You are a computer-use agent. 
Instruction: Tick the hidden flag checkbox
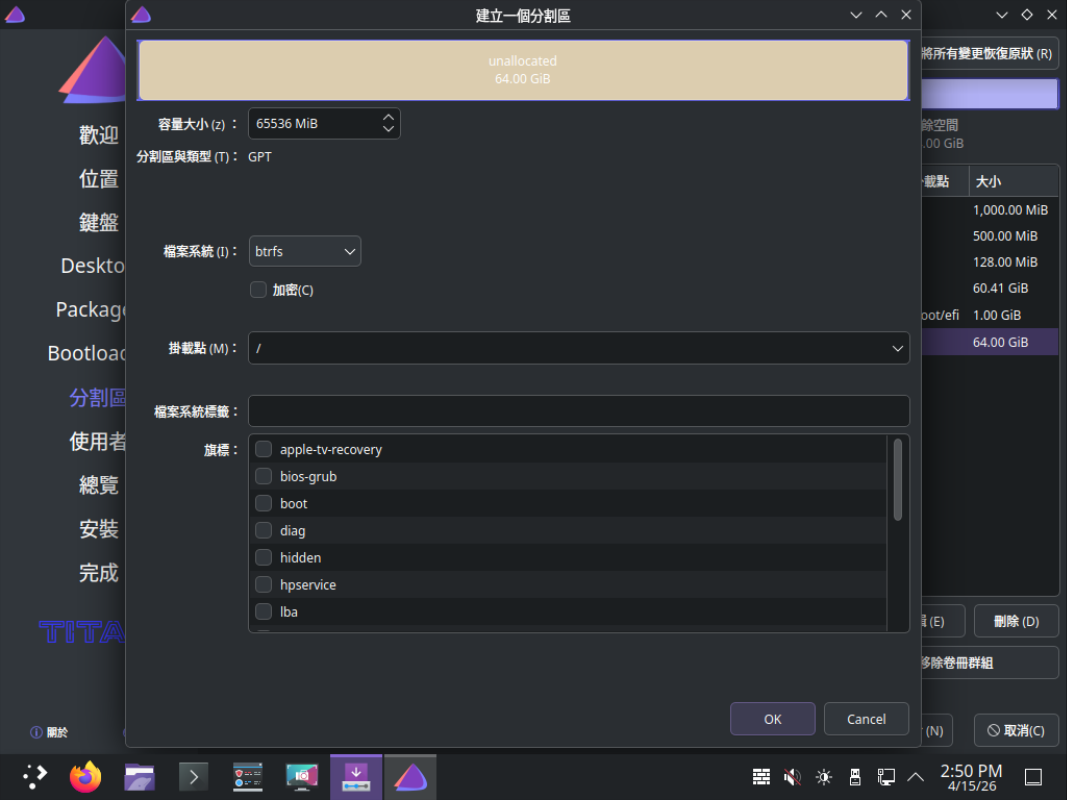pyautogui.click(x=264, y=558)
